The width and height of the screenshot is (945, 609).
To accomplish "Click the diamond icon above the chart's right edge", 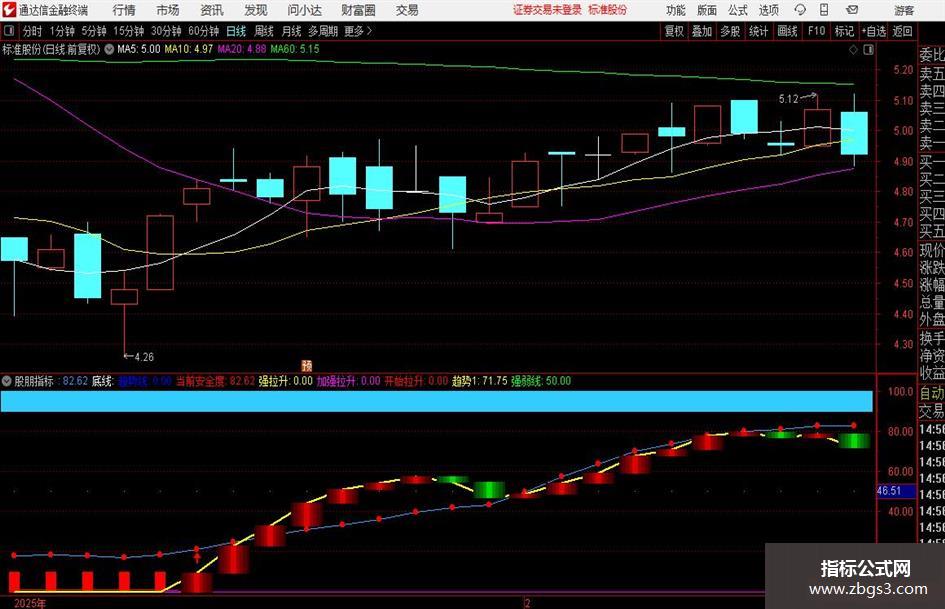I will tap(853, 50).
